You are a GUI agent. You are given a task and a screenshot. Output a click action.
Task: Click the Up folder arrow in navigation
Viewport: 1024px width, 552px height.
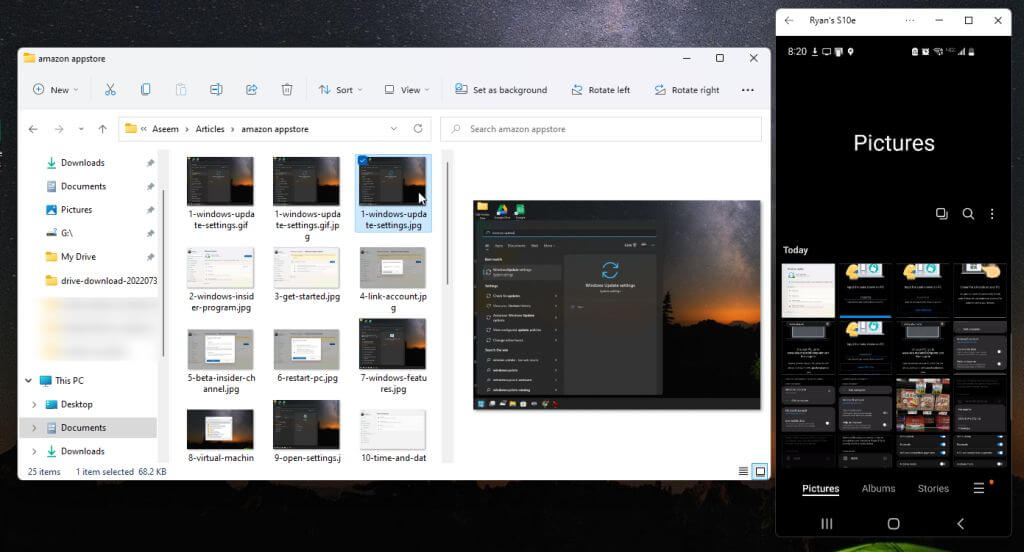click(x=102, y=129)
